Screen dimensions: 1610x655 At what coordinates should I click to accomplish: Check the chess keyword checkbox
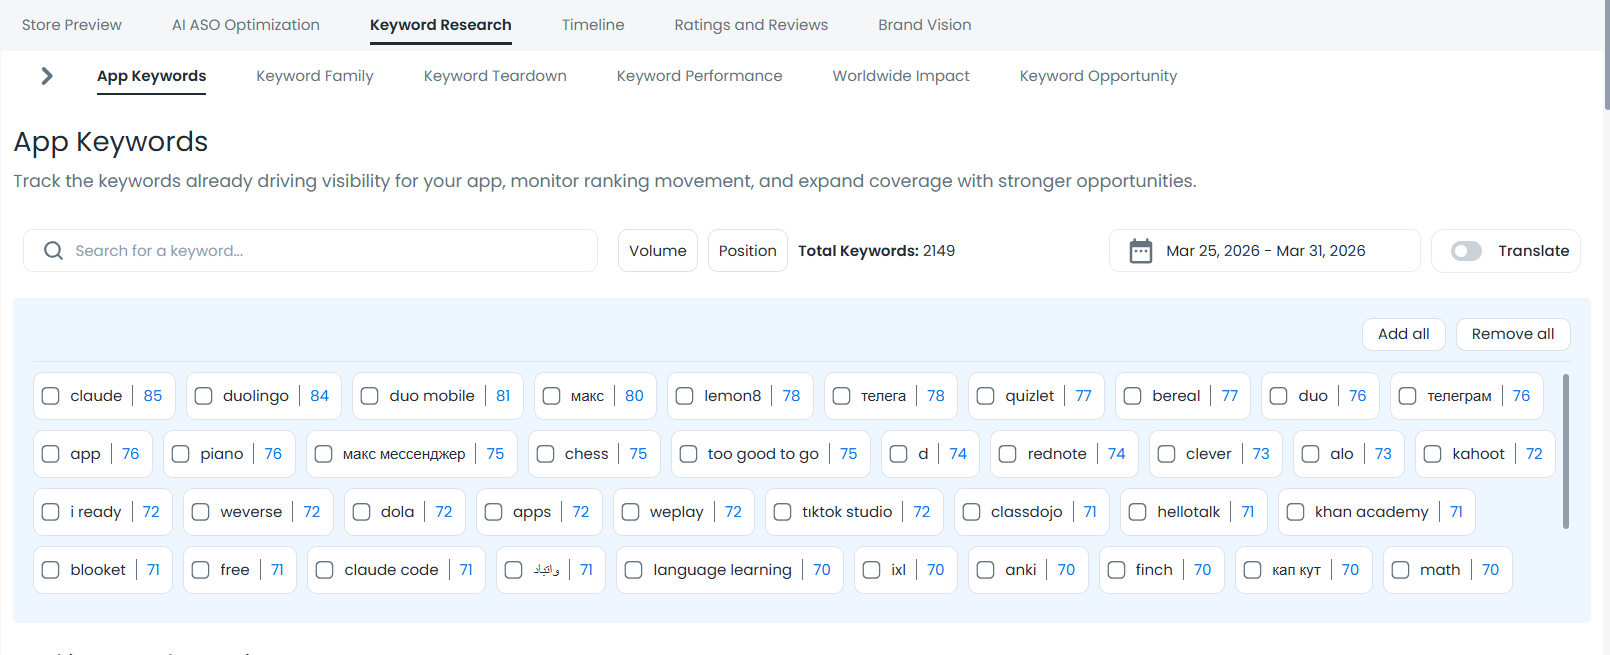click(545, 454)
